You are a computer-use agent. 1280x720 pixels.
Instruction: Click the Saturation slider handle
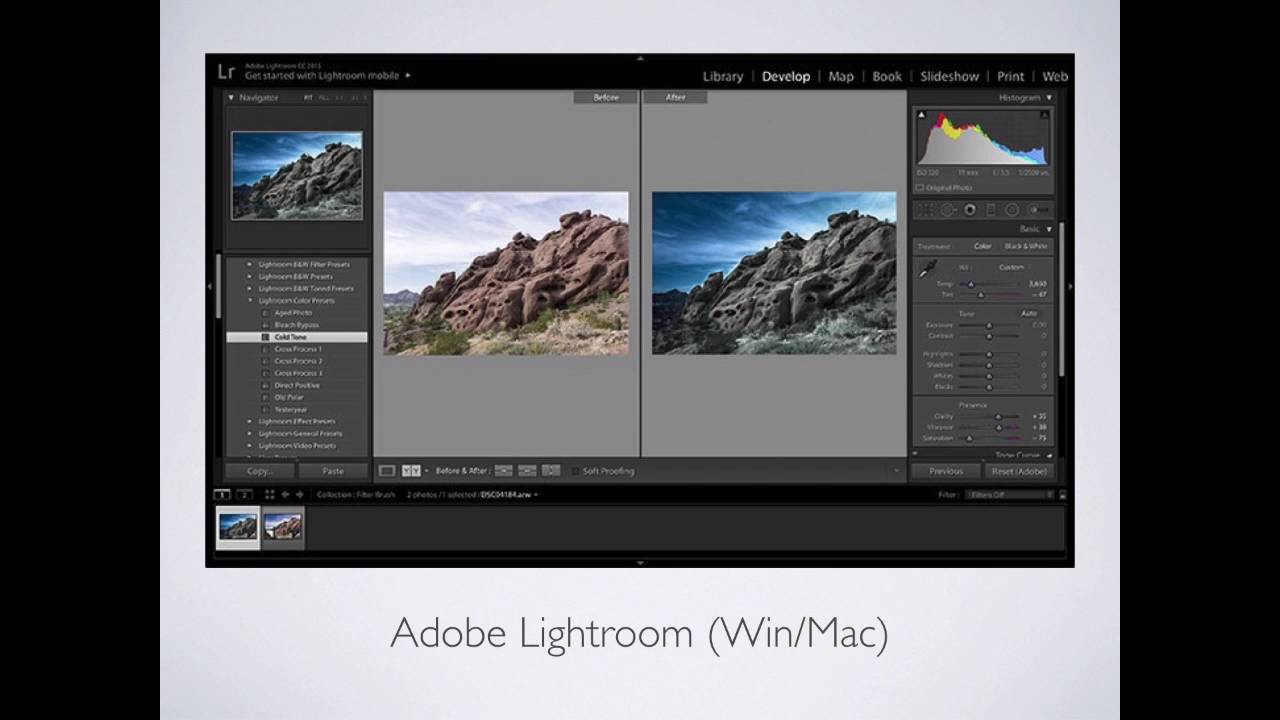tap(969, 438)
